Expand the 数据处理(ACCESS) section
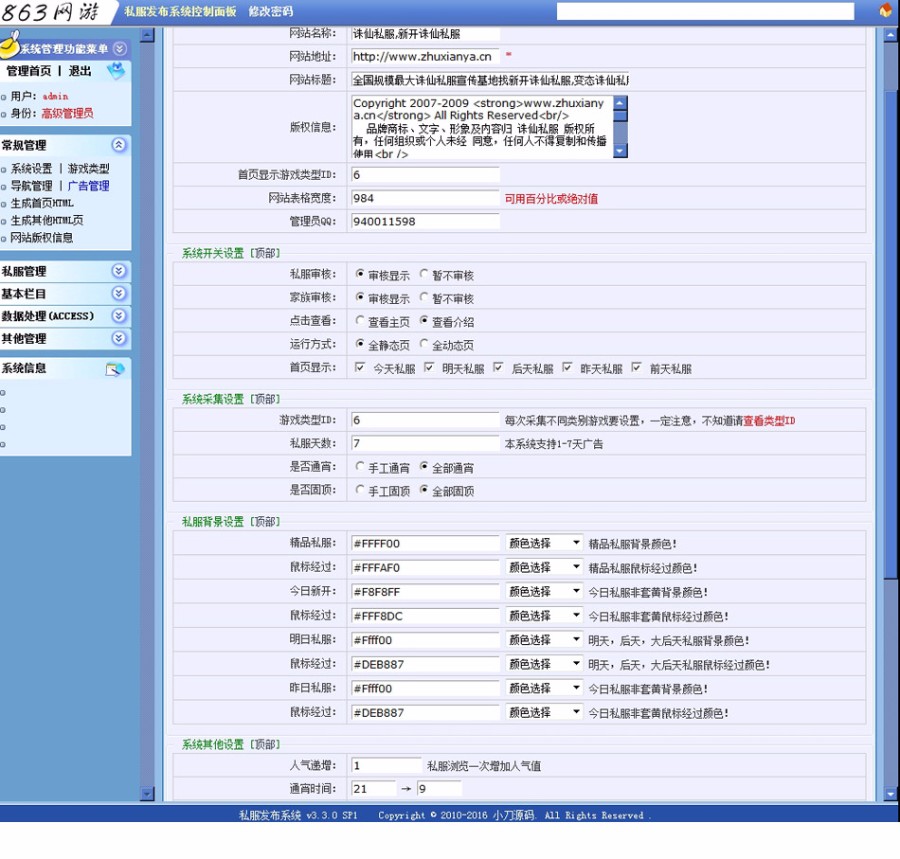 [119, 316]
